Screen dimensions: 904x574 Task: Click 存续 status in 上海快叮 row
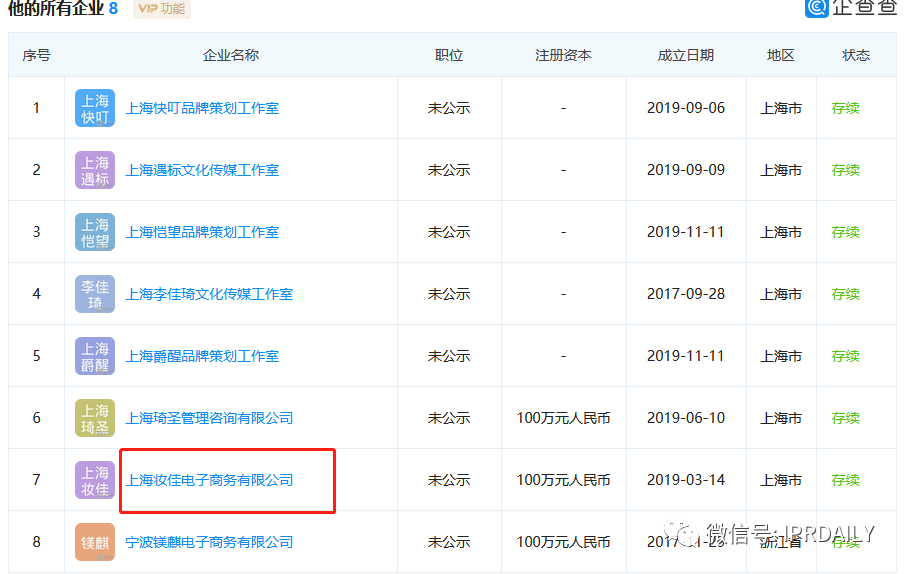point(846,108)
